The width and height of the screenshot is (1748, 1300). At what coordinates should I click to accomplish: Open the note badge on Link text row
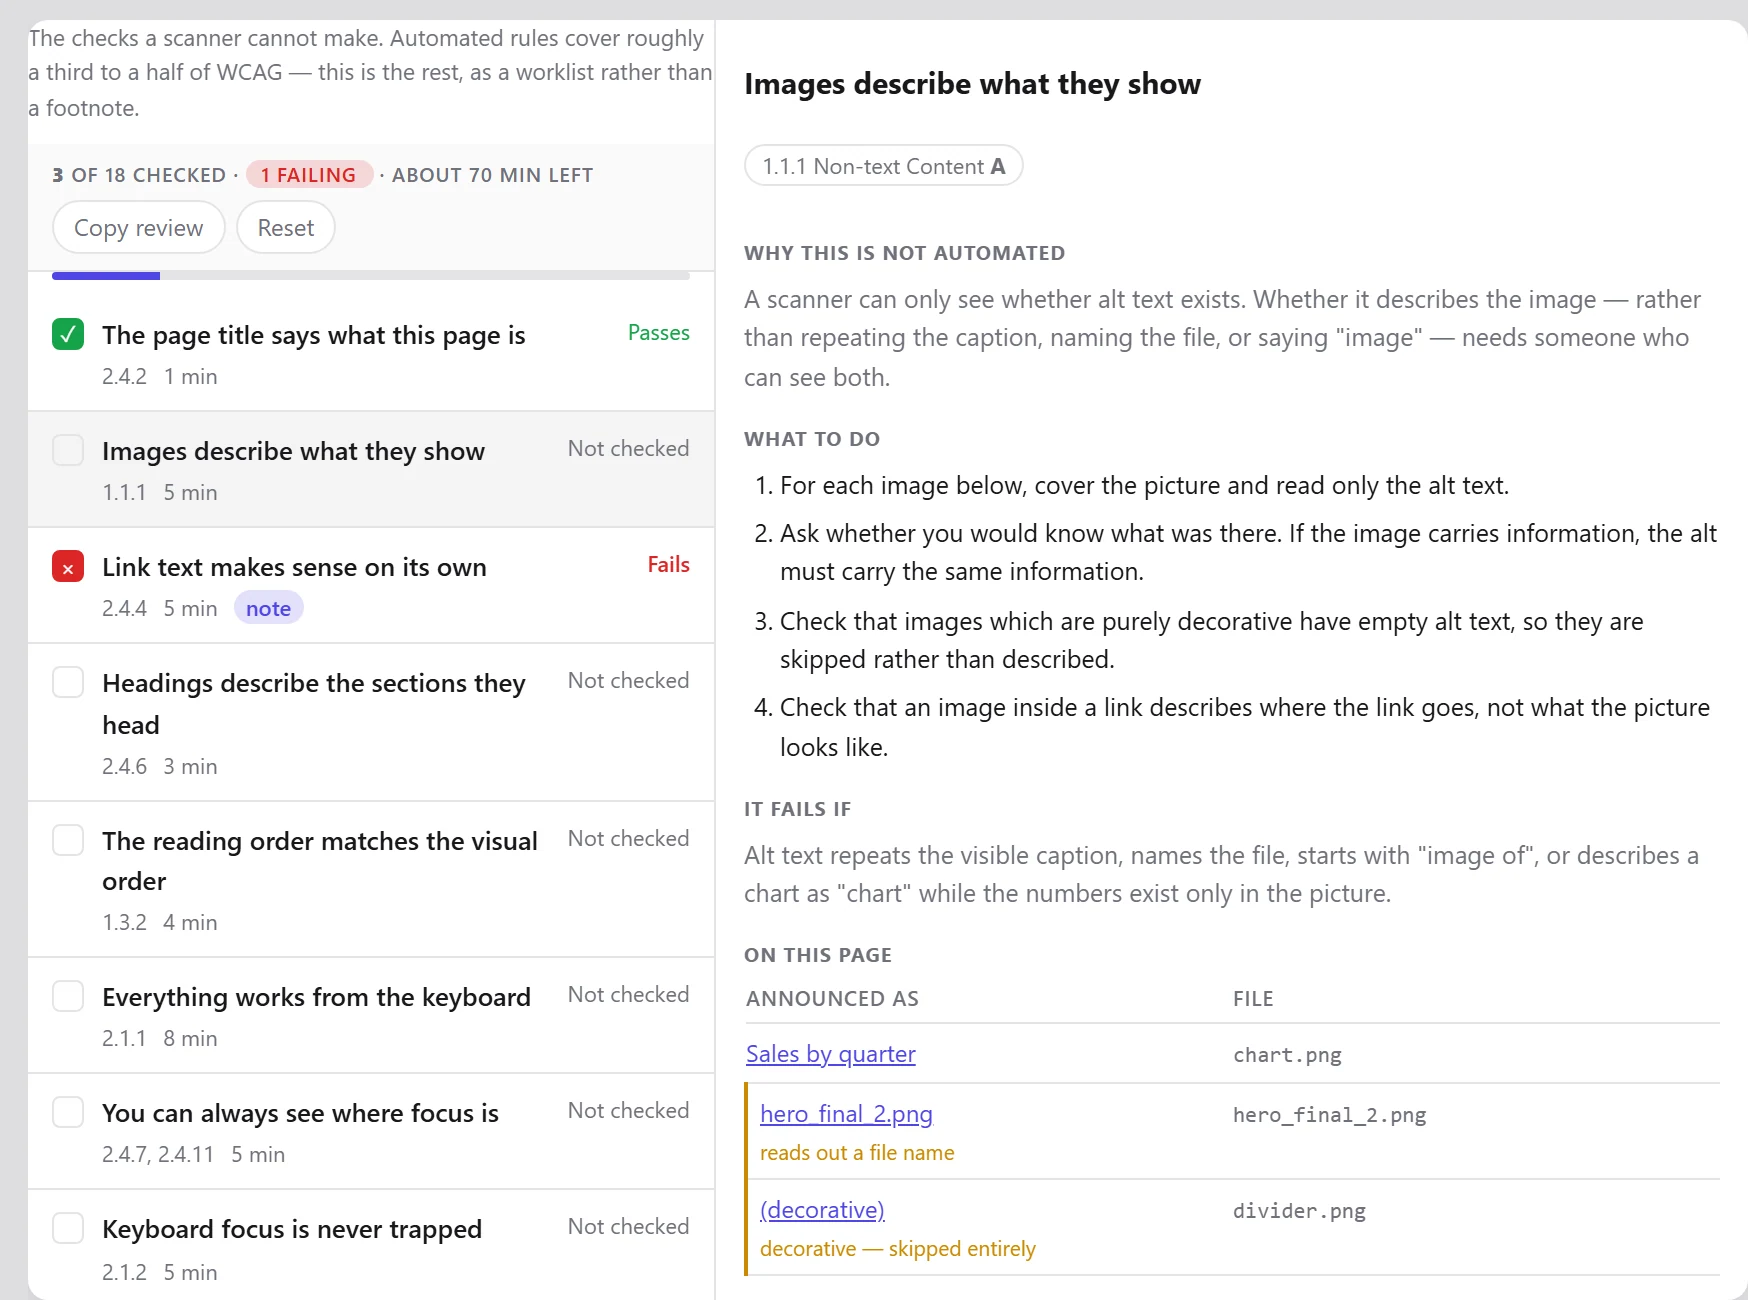[x=269, y=608]
